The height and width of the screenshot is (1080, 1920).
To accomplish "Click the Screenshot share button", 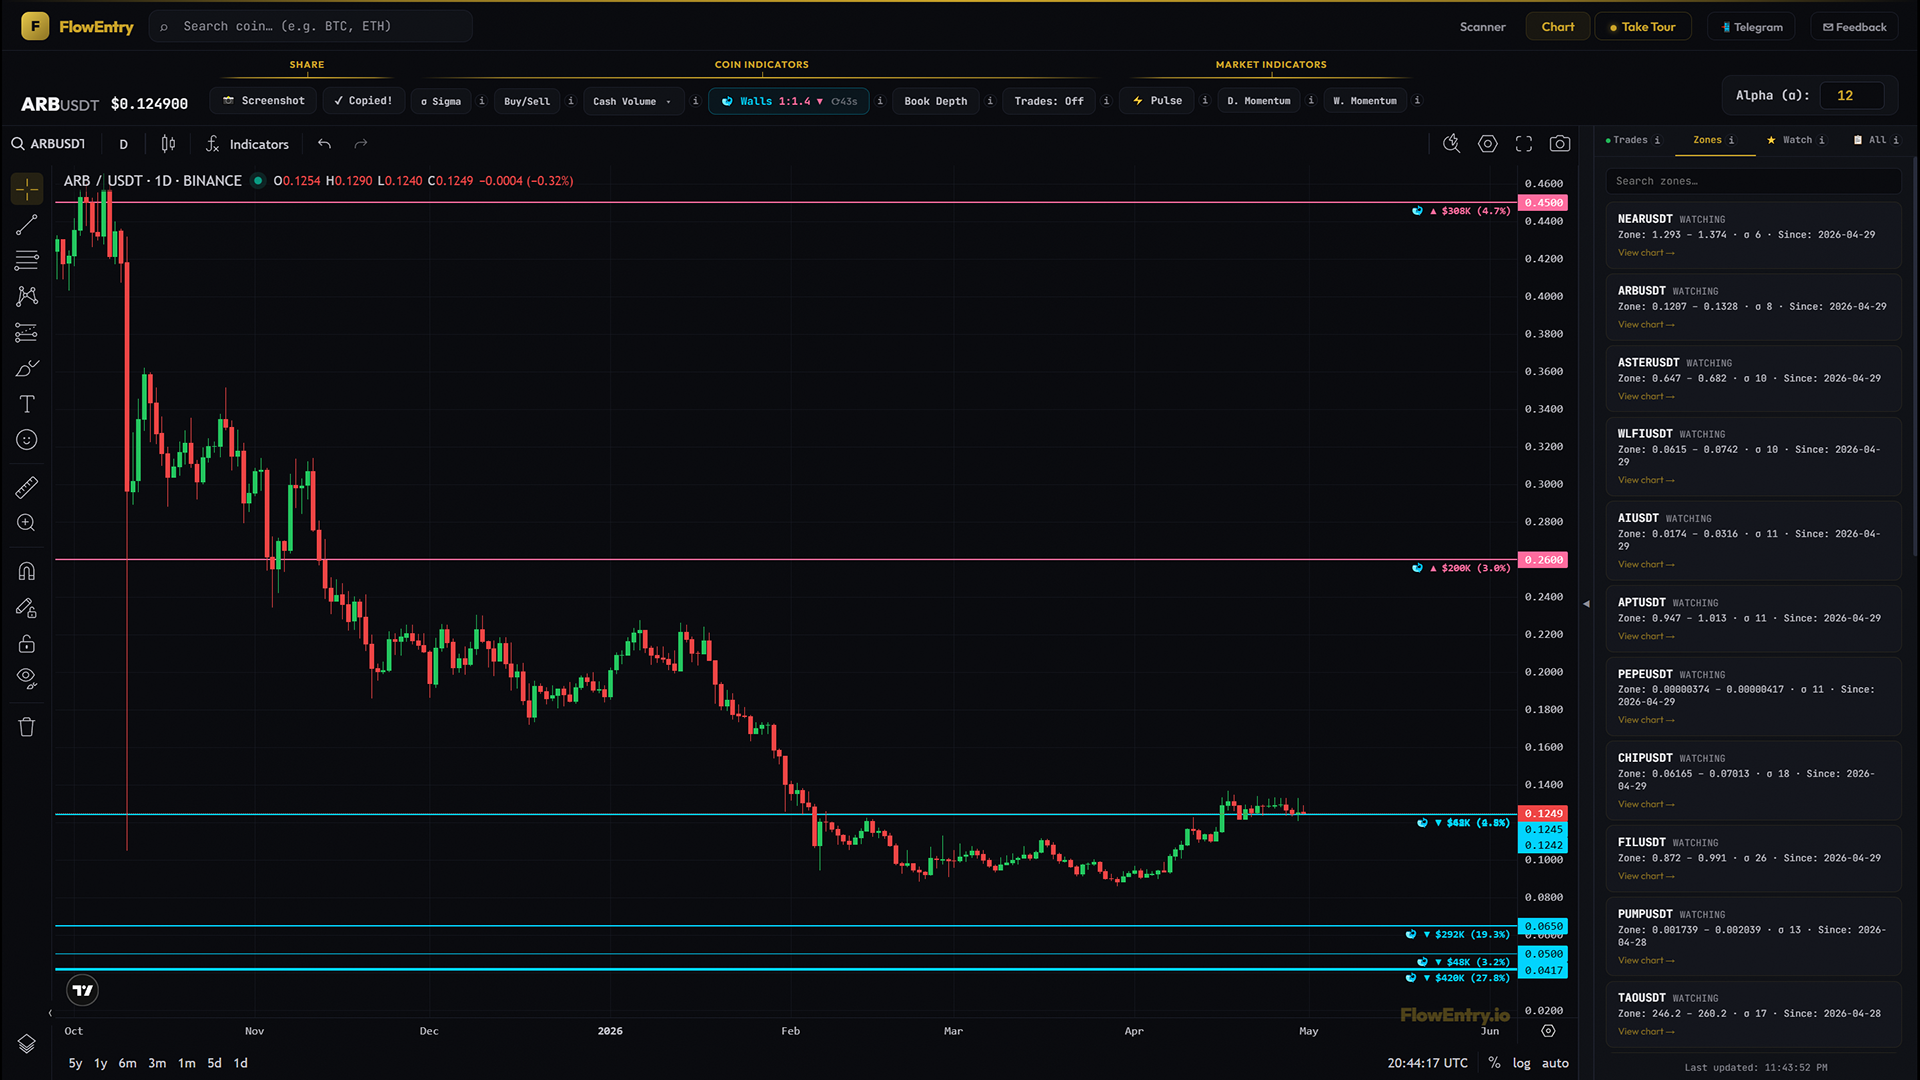I will (x=264, y=101).
